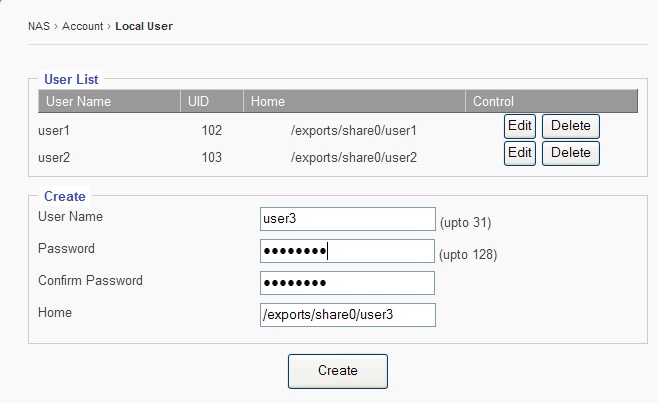Click into the Password input field
658x403 pixels.
tap(347, 251)
